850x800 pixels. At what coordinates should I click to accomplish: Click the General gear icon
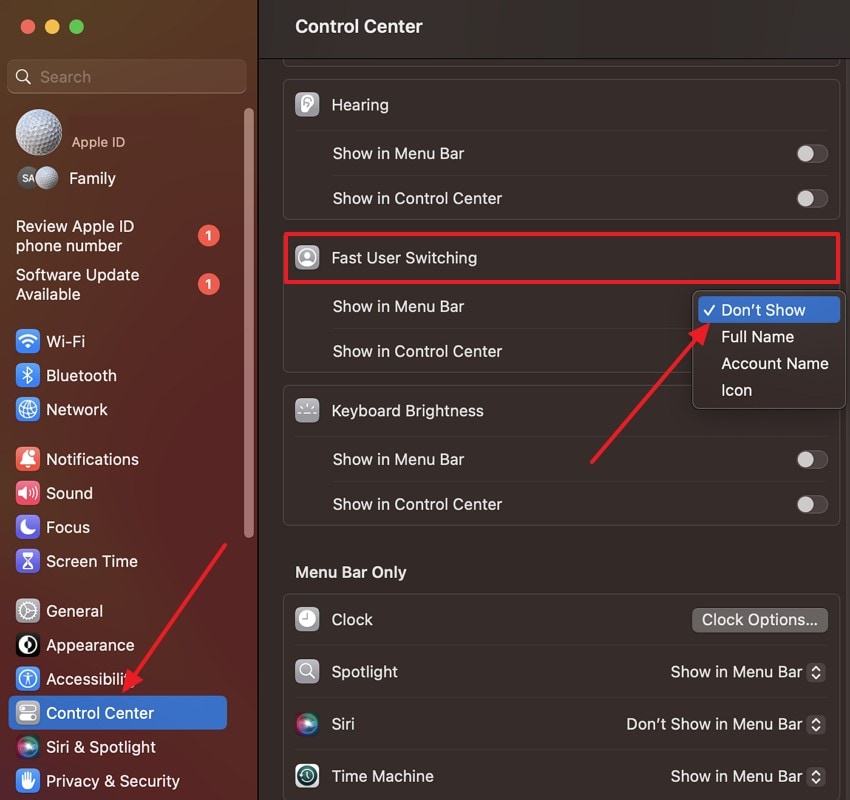coord(28,611)
